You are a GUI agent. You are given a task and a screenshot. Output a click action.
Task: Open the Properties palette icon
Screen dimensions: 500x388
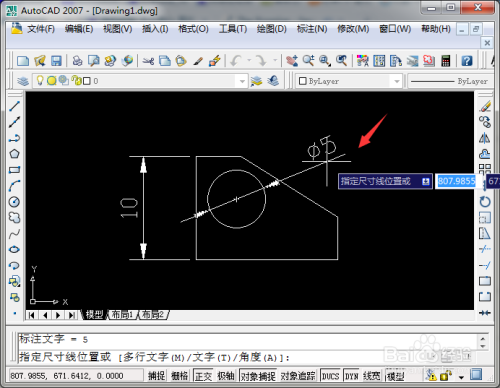(x=362, y=61)
